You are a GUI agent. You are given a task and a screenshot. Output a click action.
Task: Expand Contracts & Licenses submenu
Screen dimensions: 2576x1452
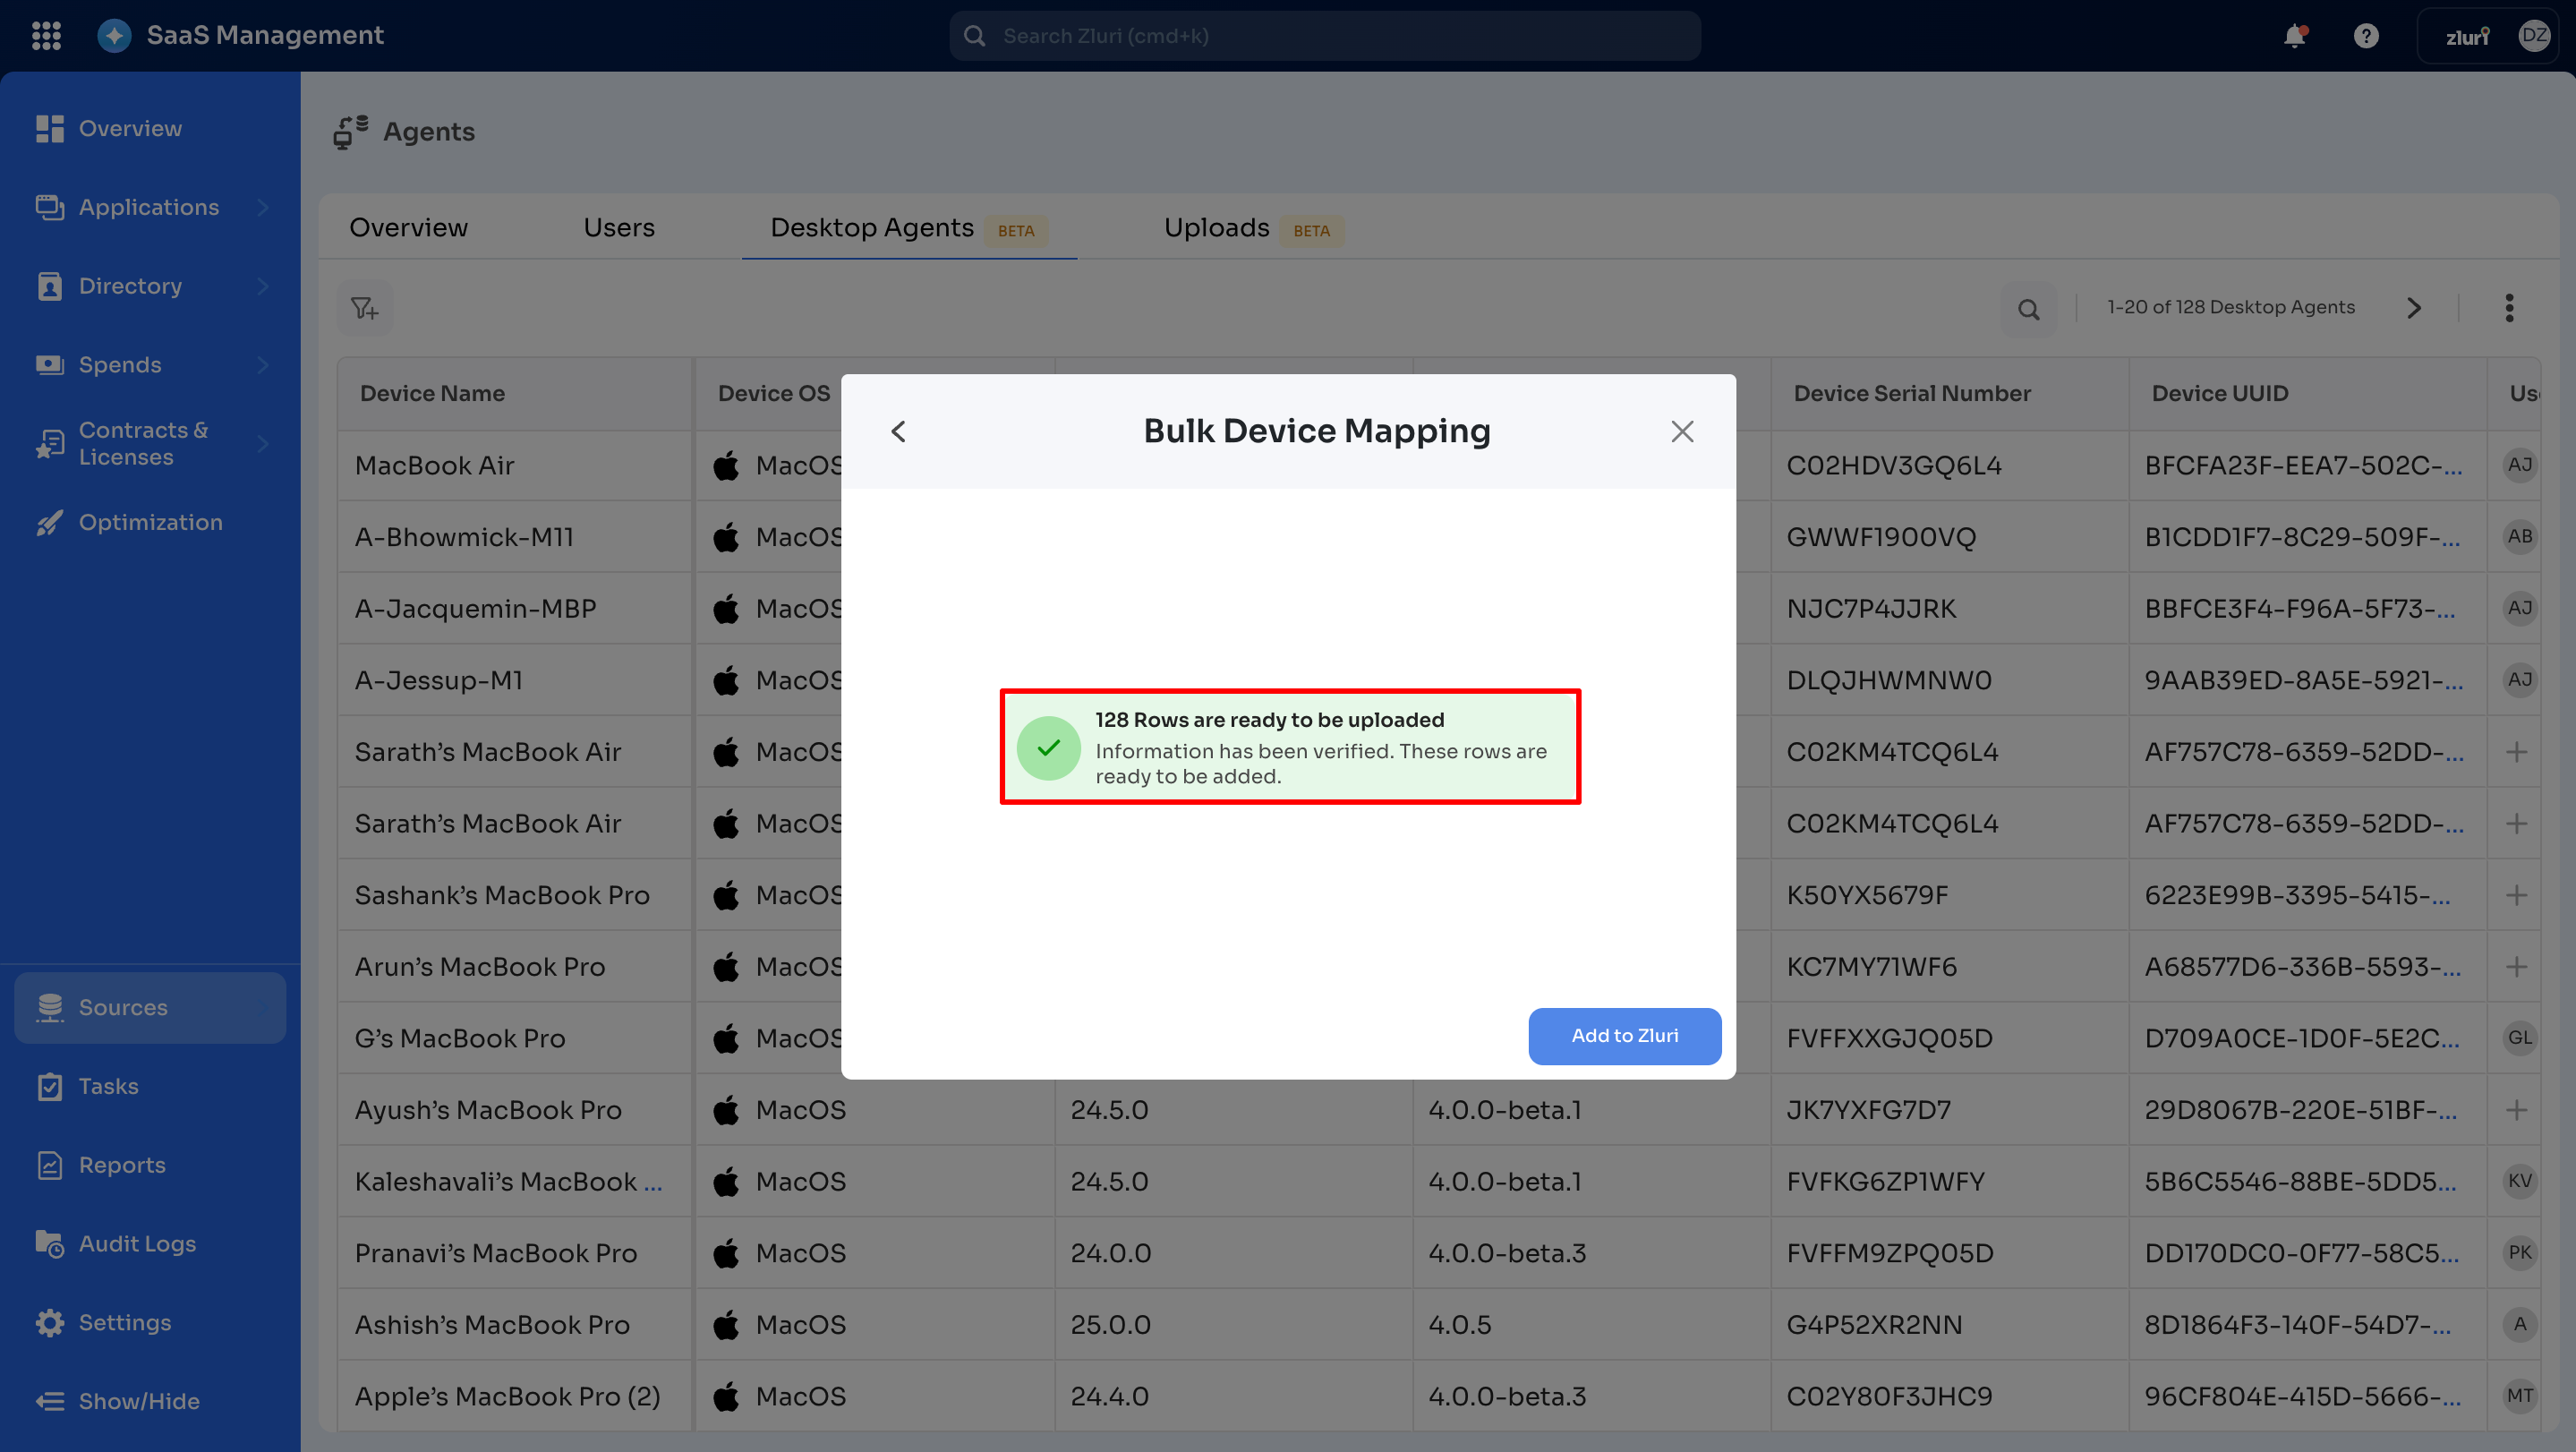tap(263, 443)
